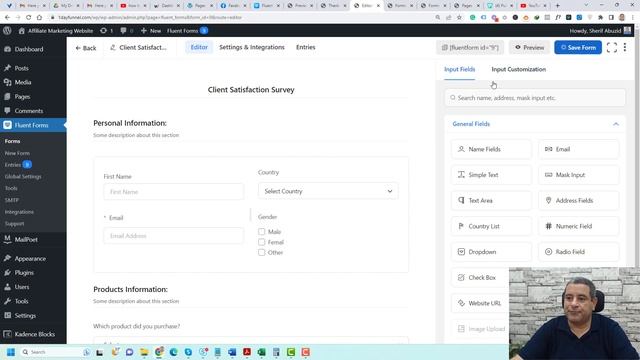The width and height of the screenshot is (640, 360).
Task: Focus the field search box
Action: tap(535, 98)
